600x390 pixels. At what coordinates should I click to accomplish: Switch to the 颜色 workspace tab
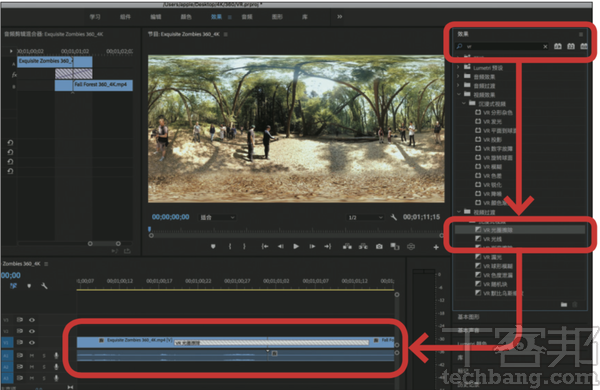point(186,16)
